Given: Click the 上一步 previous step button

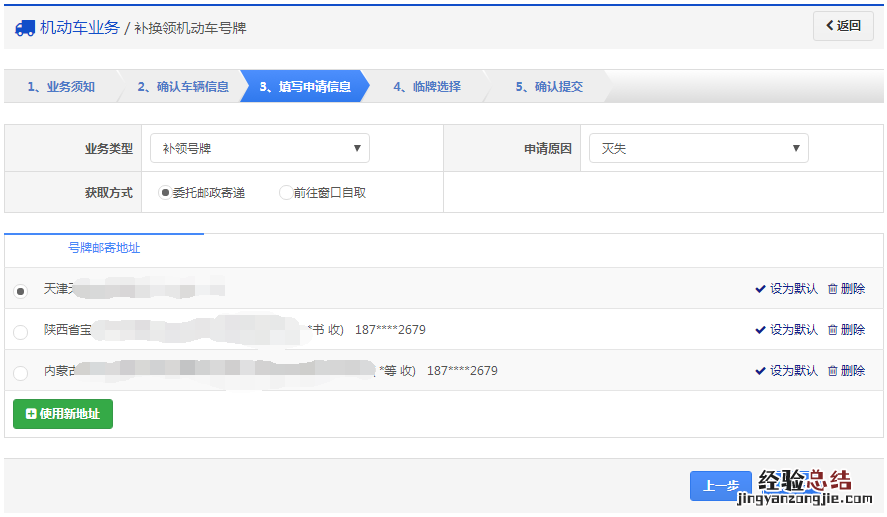Looking at the screenshot, I should 720,486.
